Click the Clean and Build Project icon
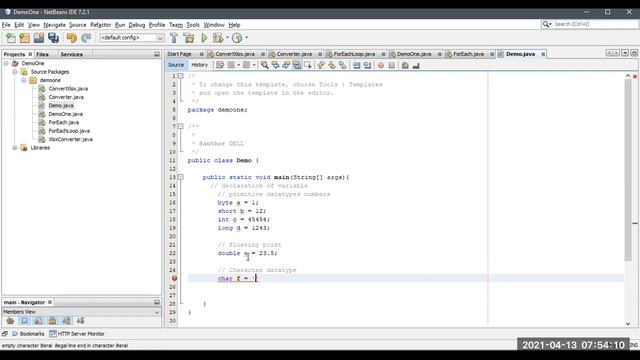 tap(189, 38)
